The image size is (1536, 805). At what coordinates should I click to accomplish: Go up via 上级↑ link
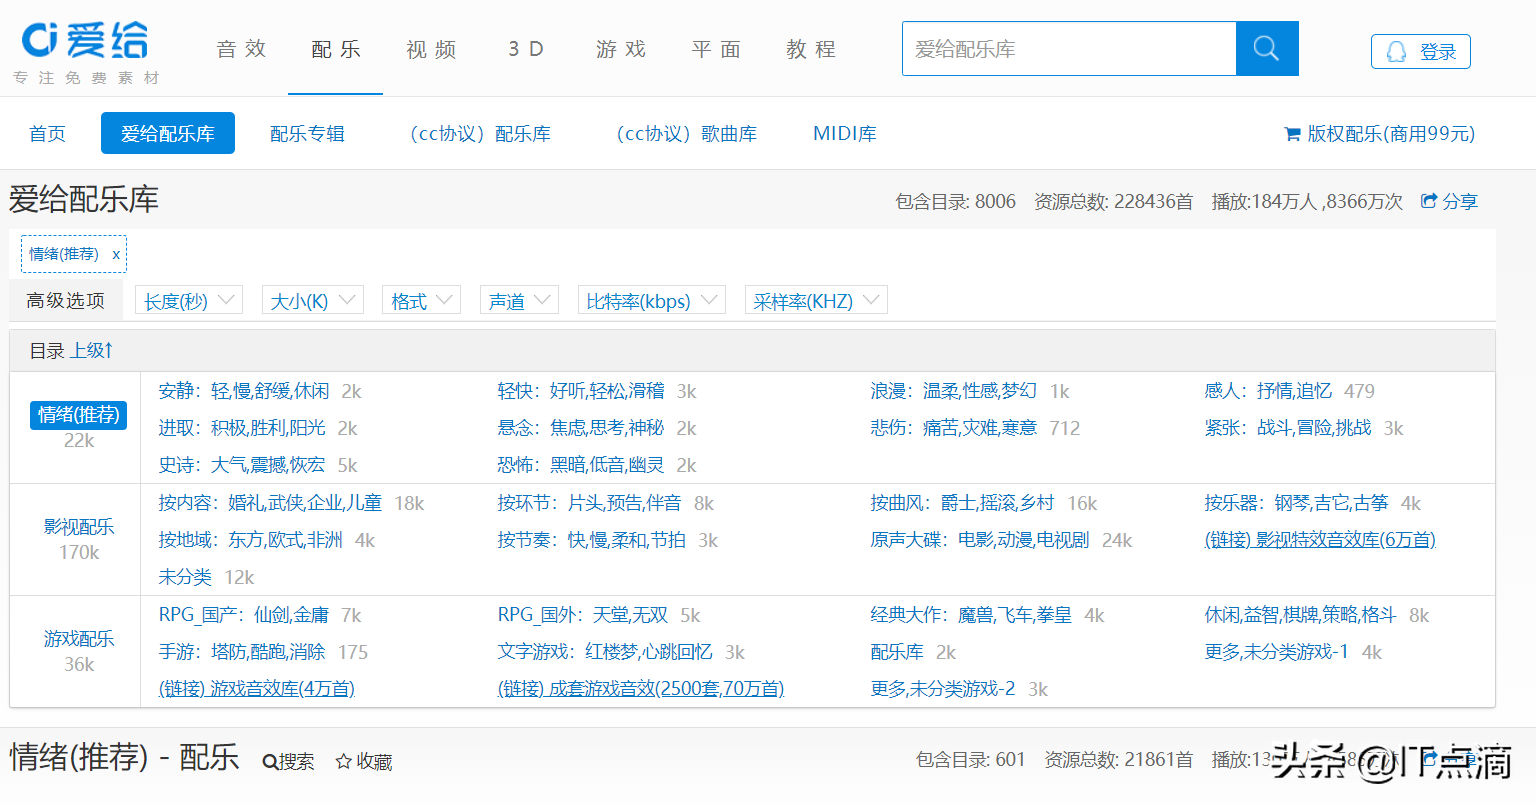92,351
